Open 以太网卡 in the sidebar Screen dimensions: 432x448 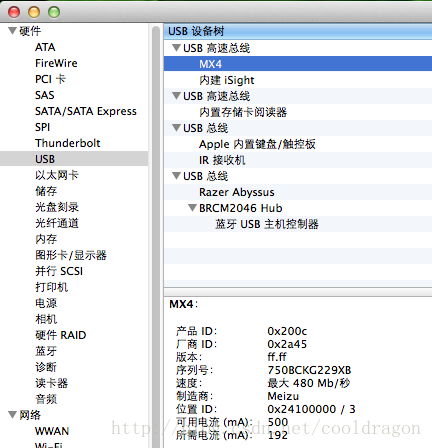pyautogui.click(x=57, y=175)
